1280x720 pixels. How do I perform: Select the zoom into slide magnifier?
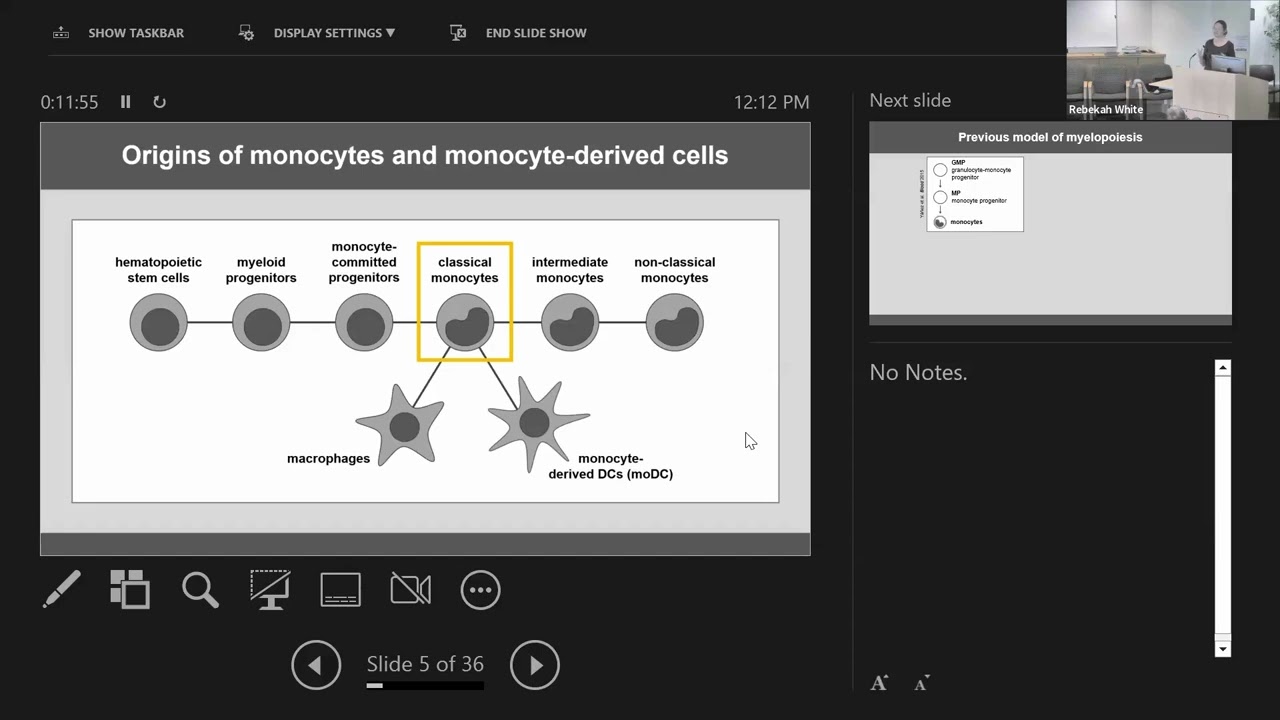[200, 590]
